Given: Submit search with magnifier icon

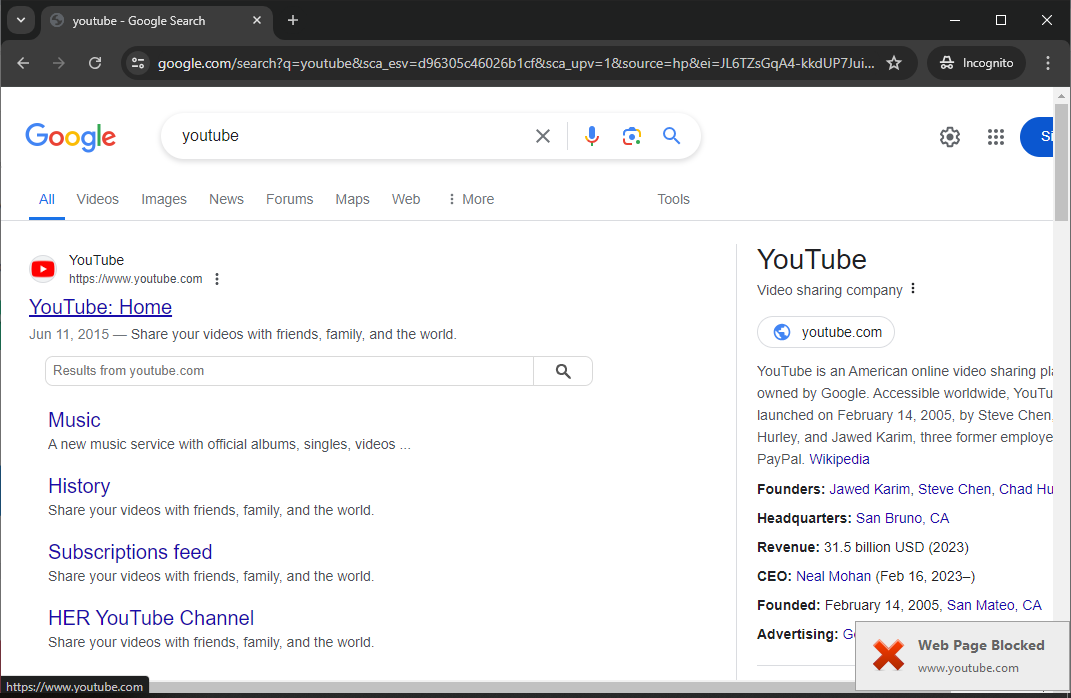Looking at the screenshot, I should (x=671, y=136).
